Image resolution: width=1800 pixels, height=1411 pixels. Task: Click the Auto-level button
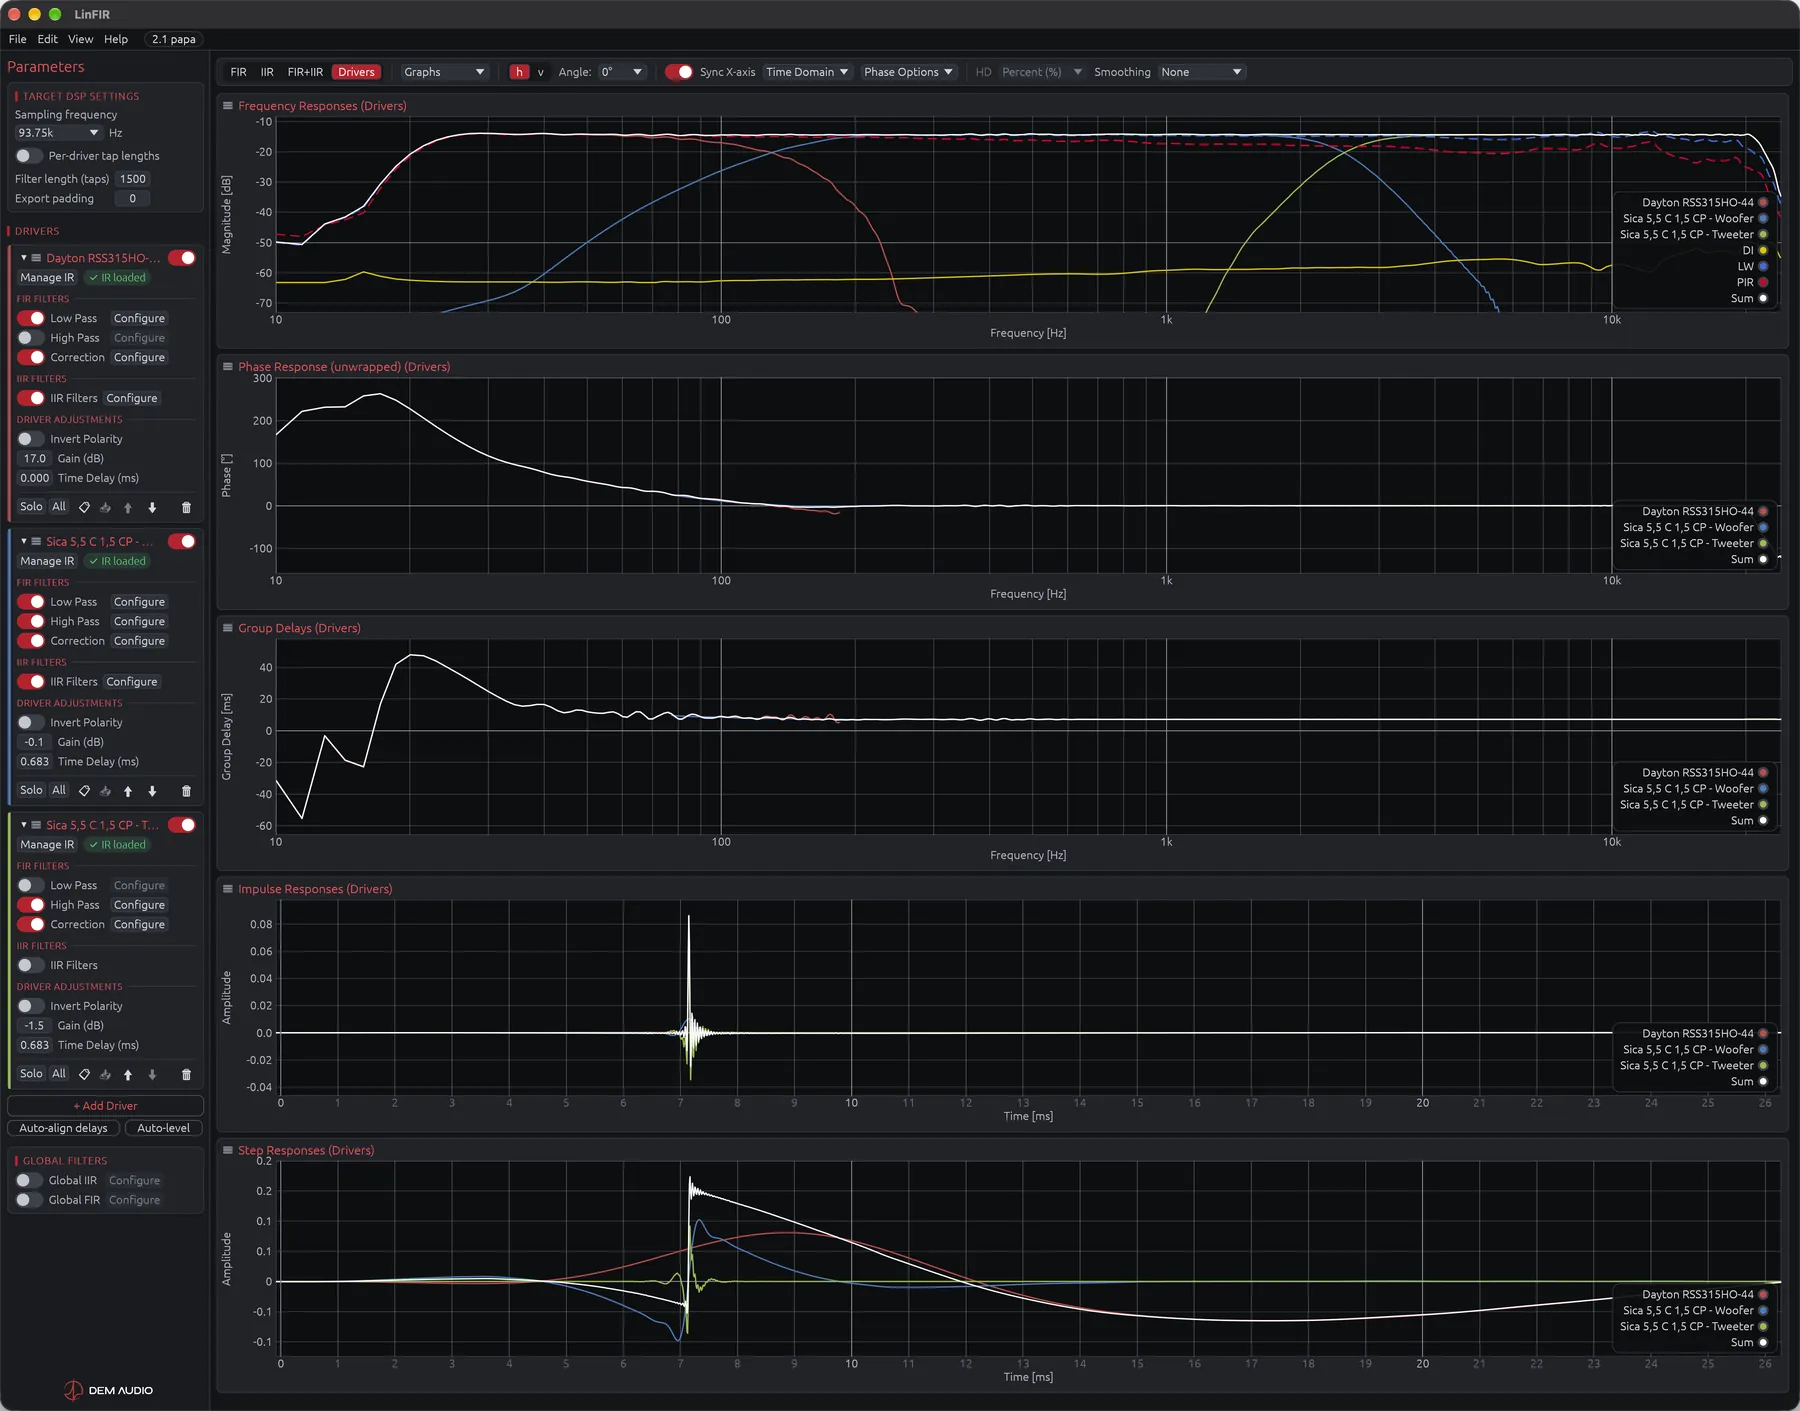[163, 1128]
